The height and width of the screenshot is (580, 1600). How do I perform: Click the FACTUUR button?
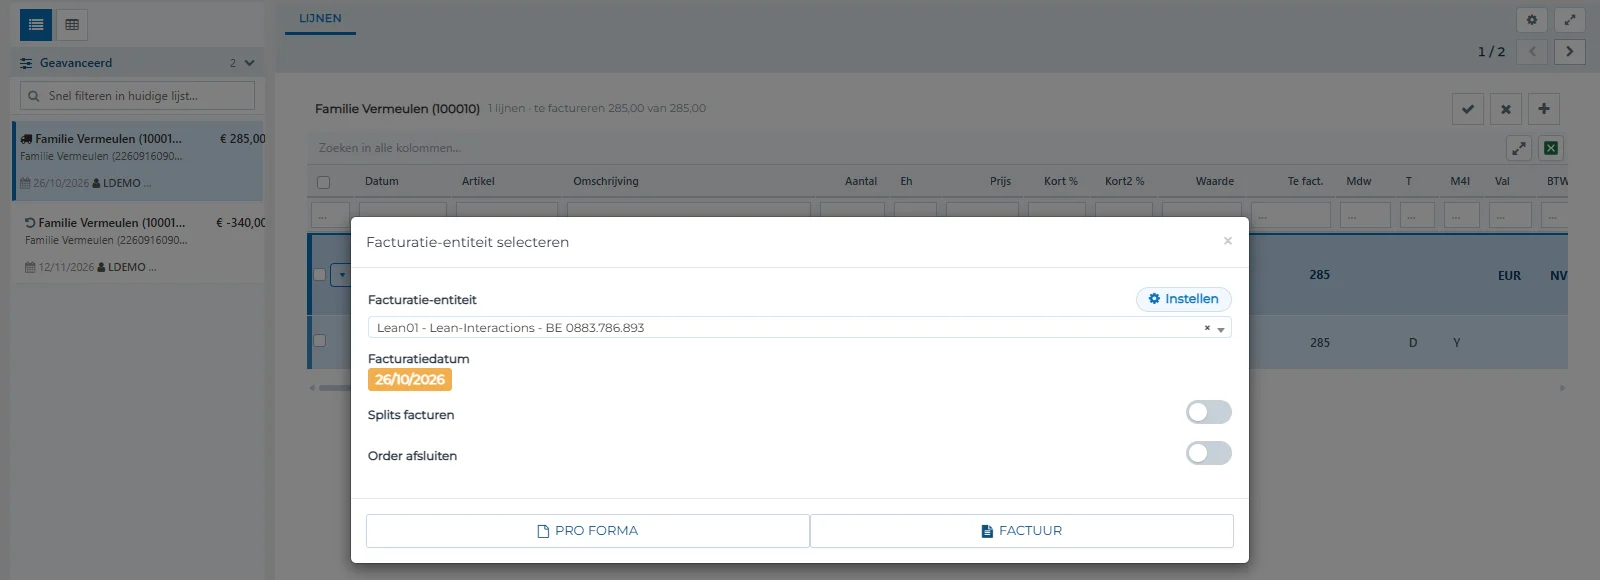pos(1022,531)
